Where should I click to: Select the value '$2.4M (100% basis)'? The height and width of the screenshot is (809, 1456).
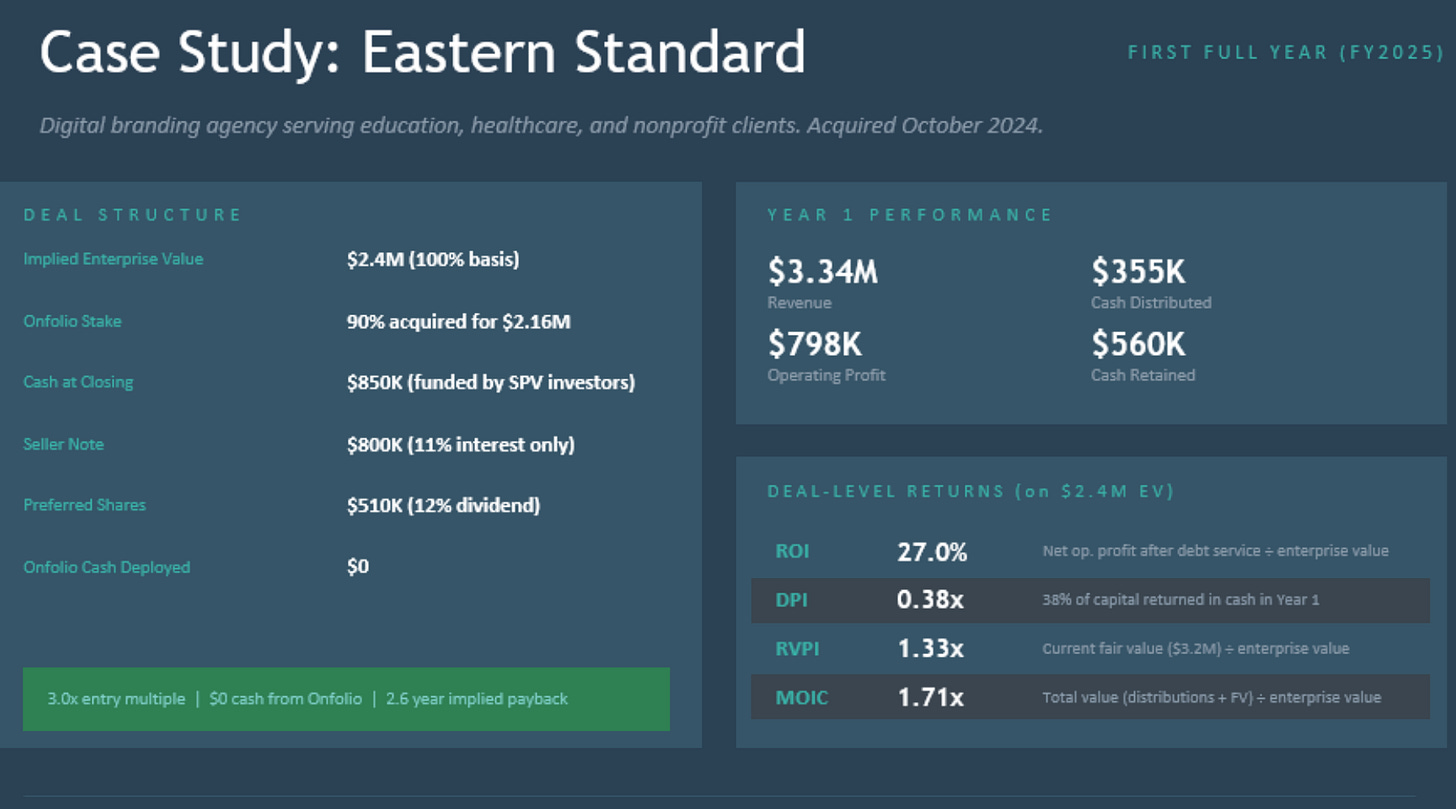[x=433, y=260]
